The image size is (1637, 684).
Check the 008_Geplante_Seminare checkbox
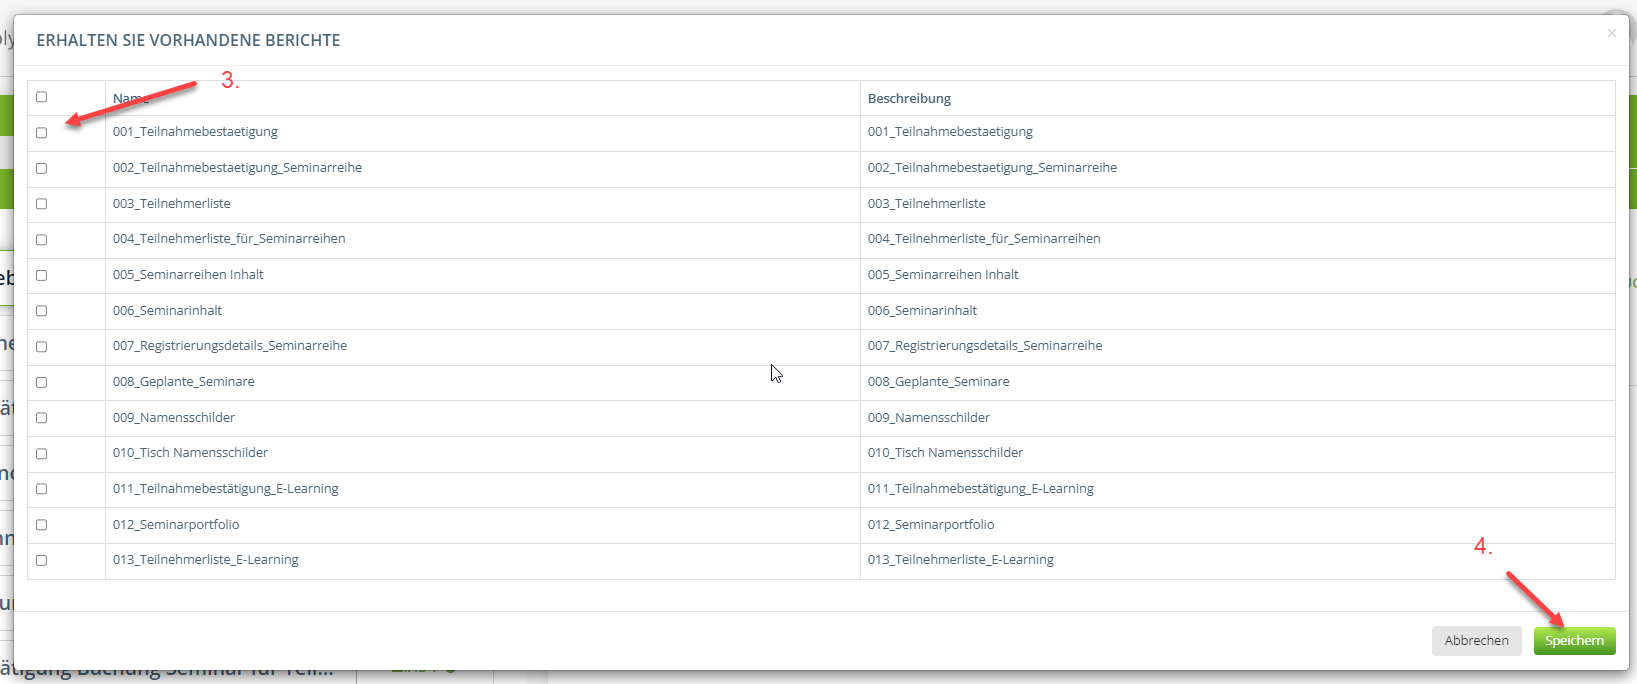[x=41, y=383]
